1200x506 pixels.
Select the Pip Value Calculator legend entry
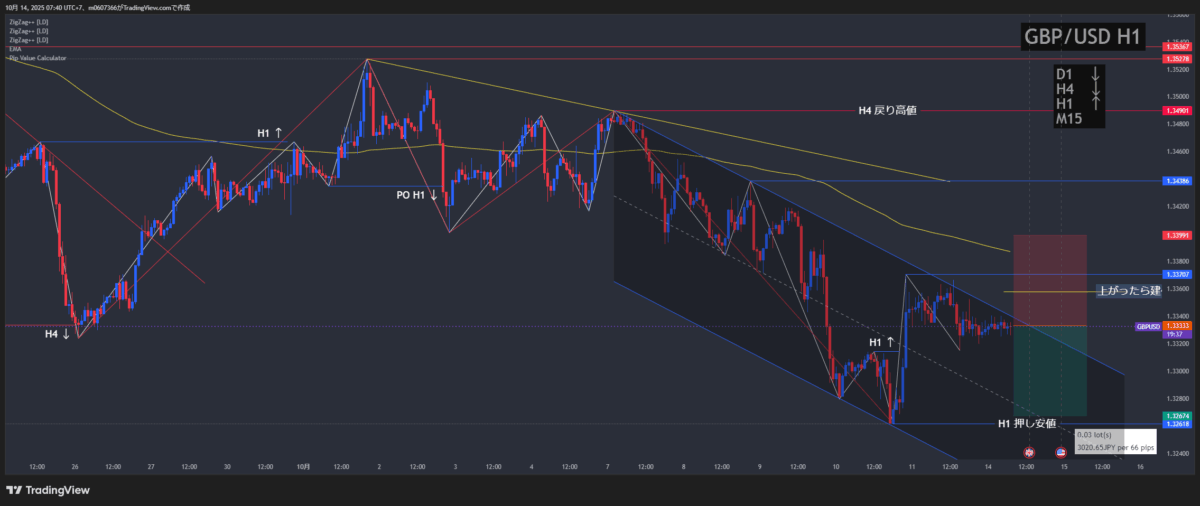point(31,58)
